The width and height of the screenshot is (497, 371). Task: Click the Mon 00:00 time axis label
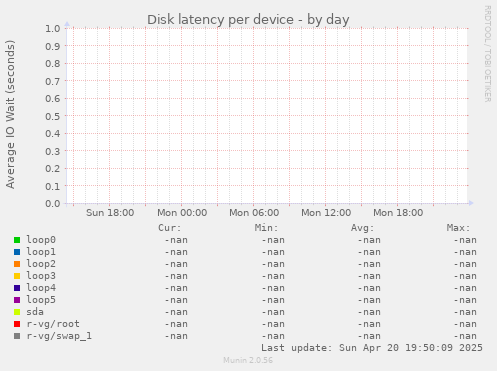click(x=182, y=213)
